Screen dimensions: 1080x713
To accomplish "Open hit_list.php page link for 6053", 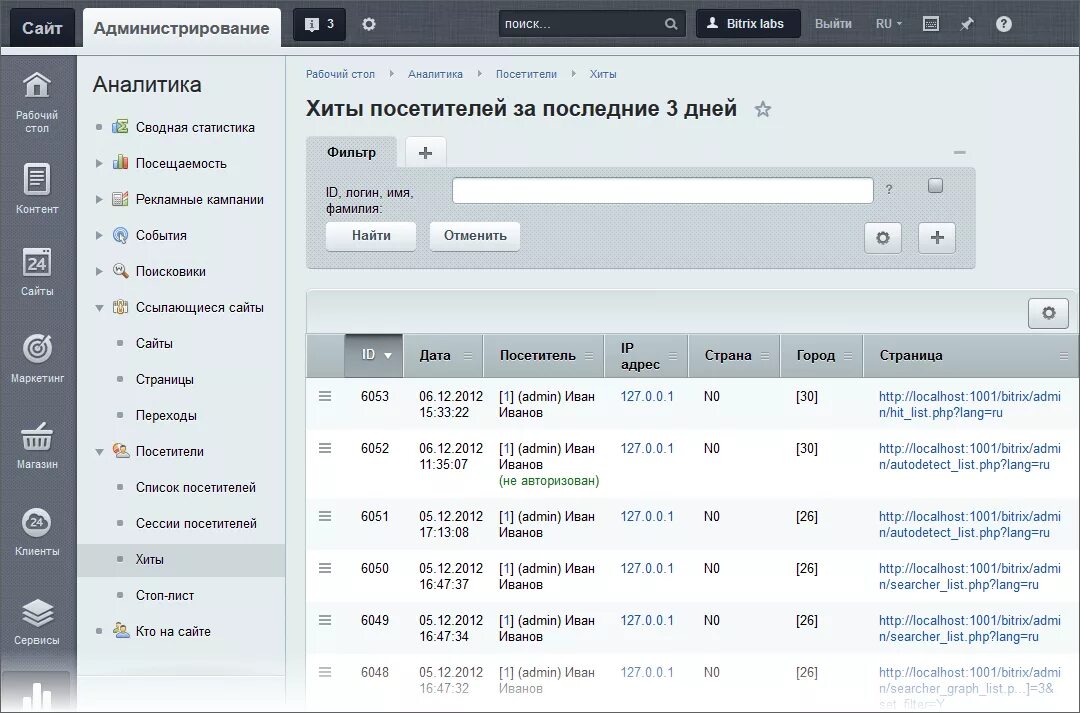I will 969,404.
